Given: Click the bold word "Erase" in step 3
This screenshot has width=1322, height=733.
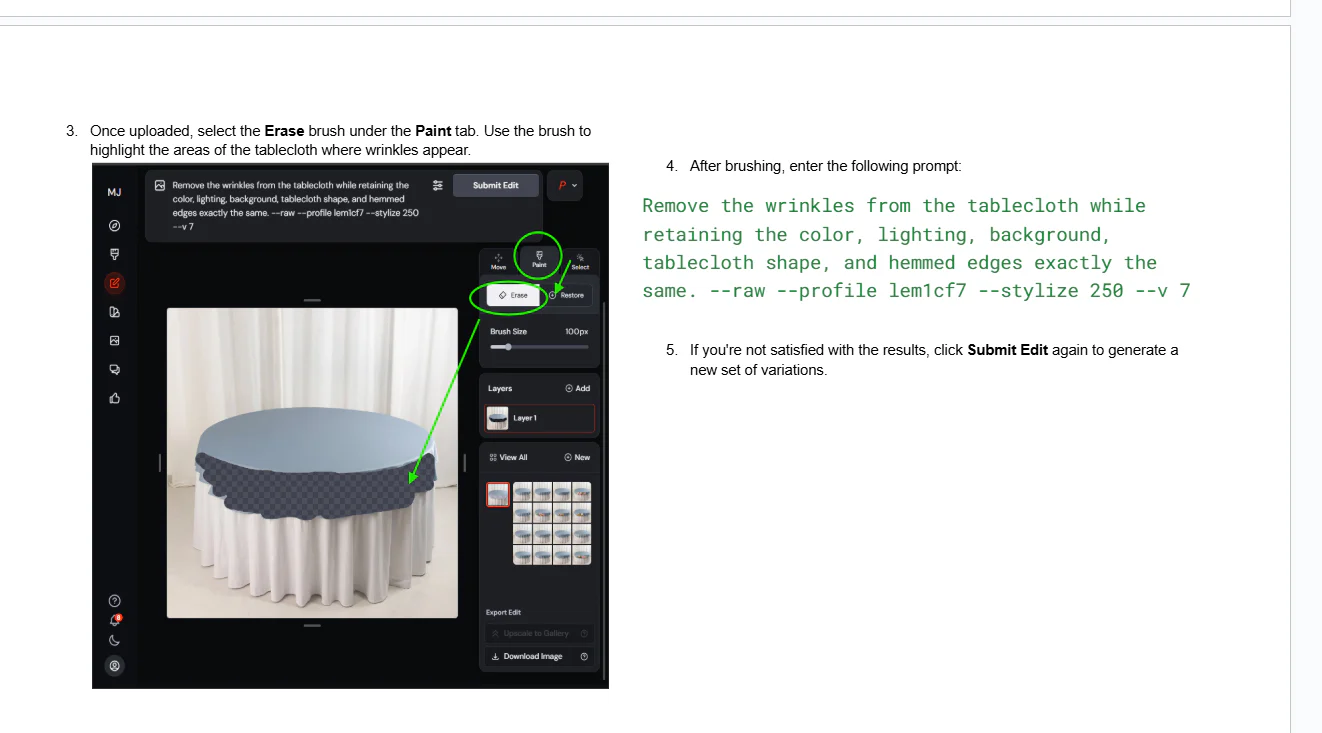Looking at the screenshot, I should (284, 131).
